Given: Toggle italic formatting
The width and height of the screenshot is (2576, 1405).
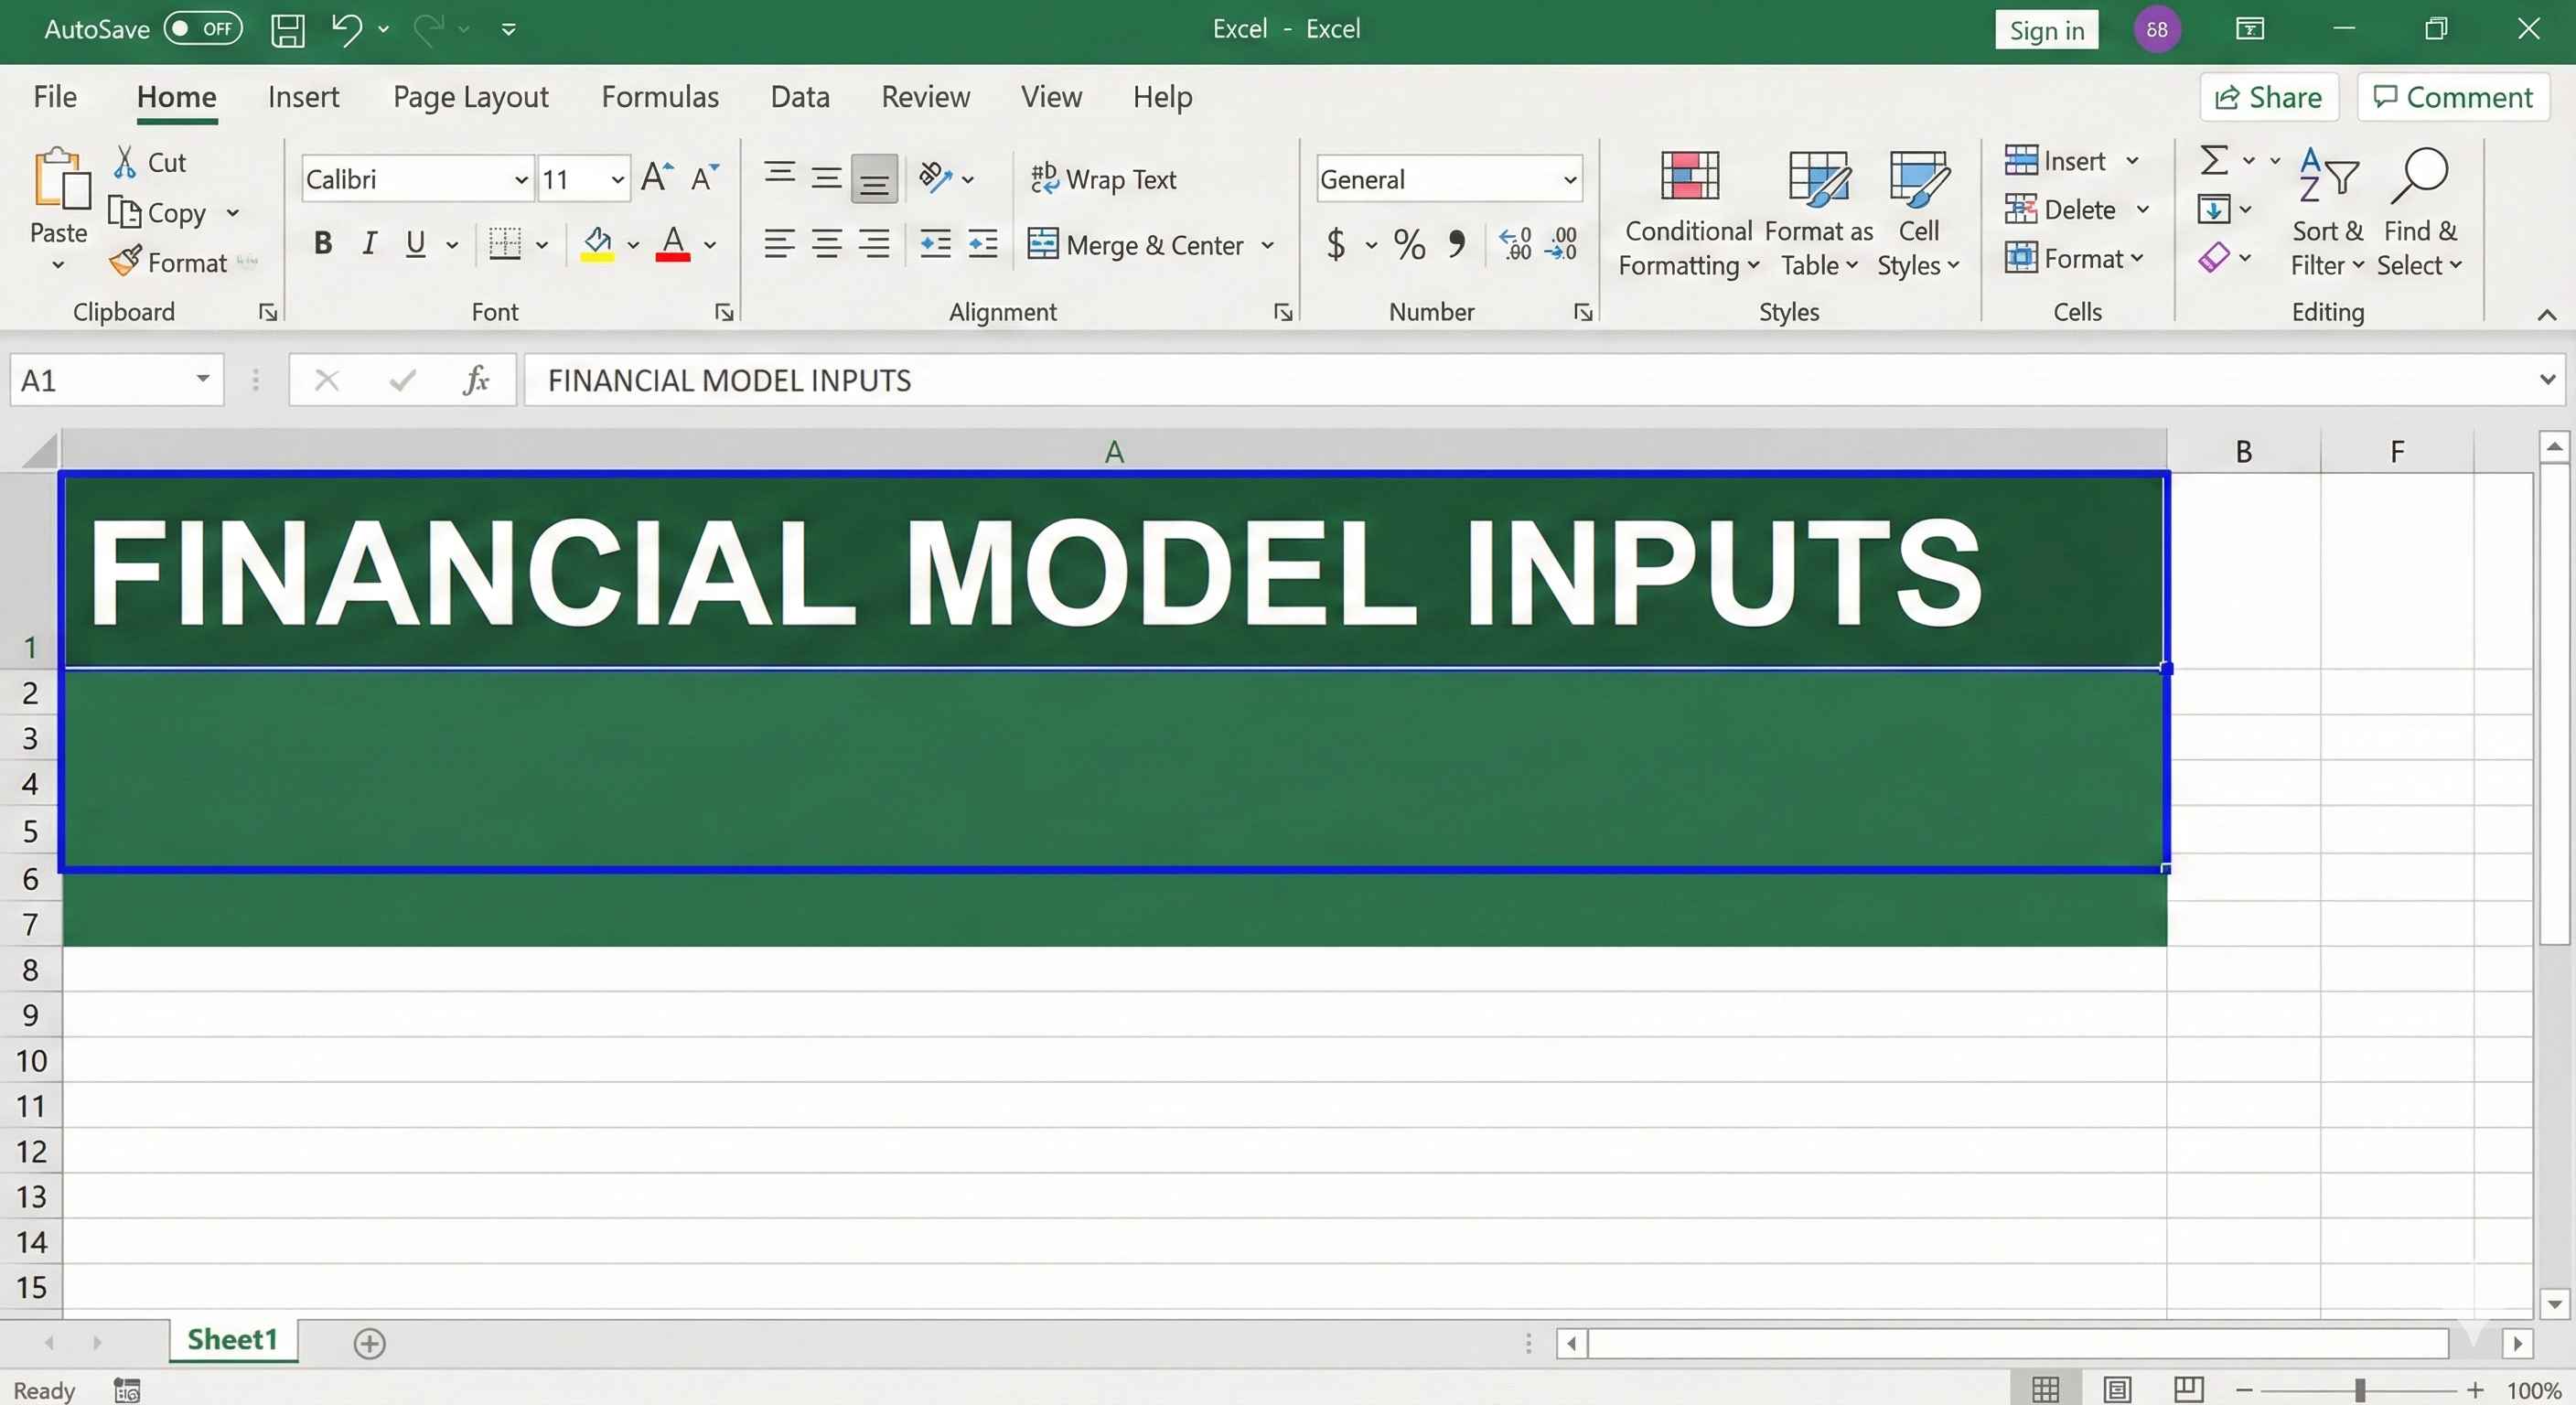Looking at the screenshot, I should click(368, 243).
